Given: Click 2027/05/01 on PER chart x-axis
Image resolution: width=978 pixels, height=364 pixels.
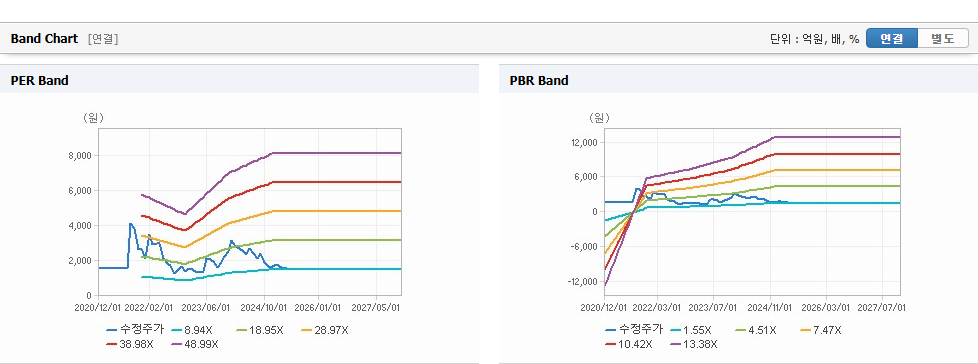Looking at the screenshot, I should (x=377, y=307).
